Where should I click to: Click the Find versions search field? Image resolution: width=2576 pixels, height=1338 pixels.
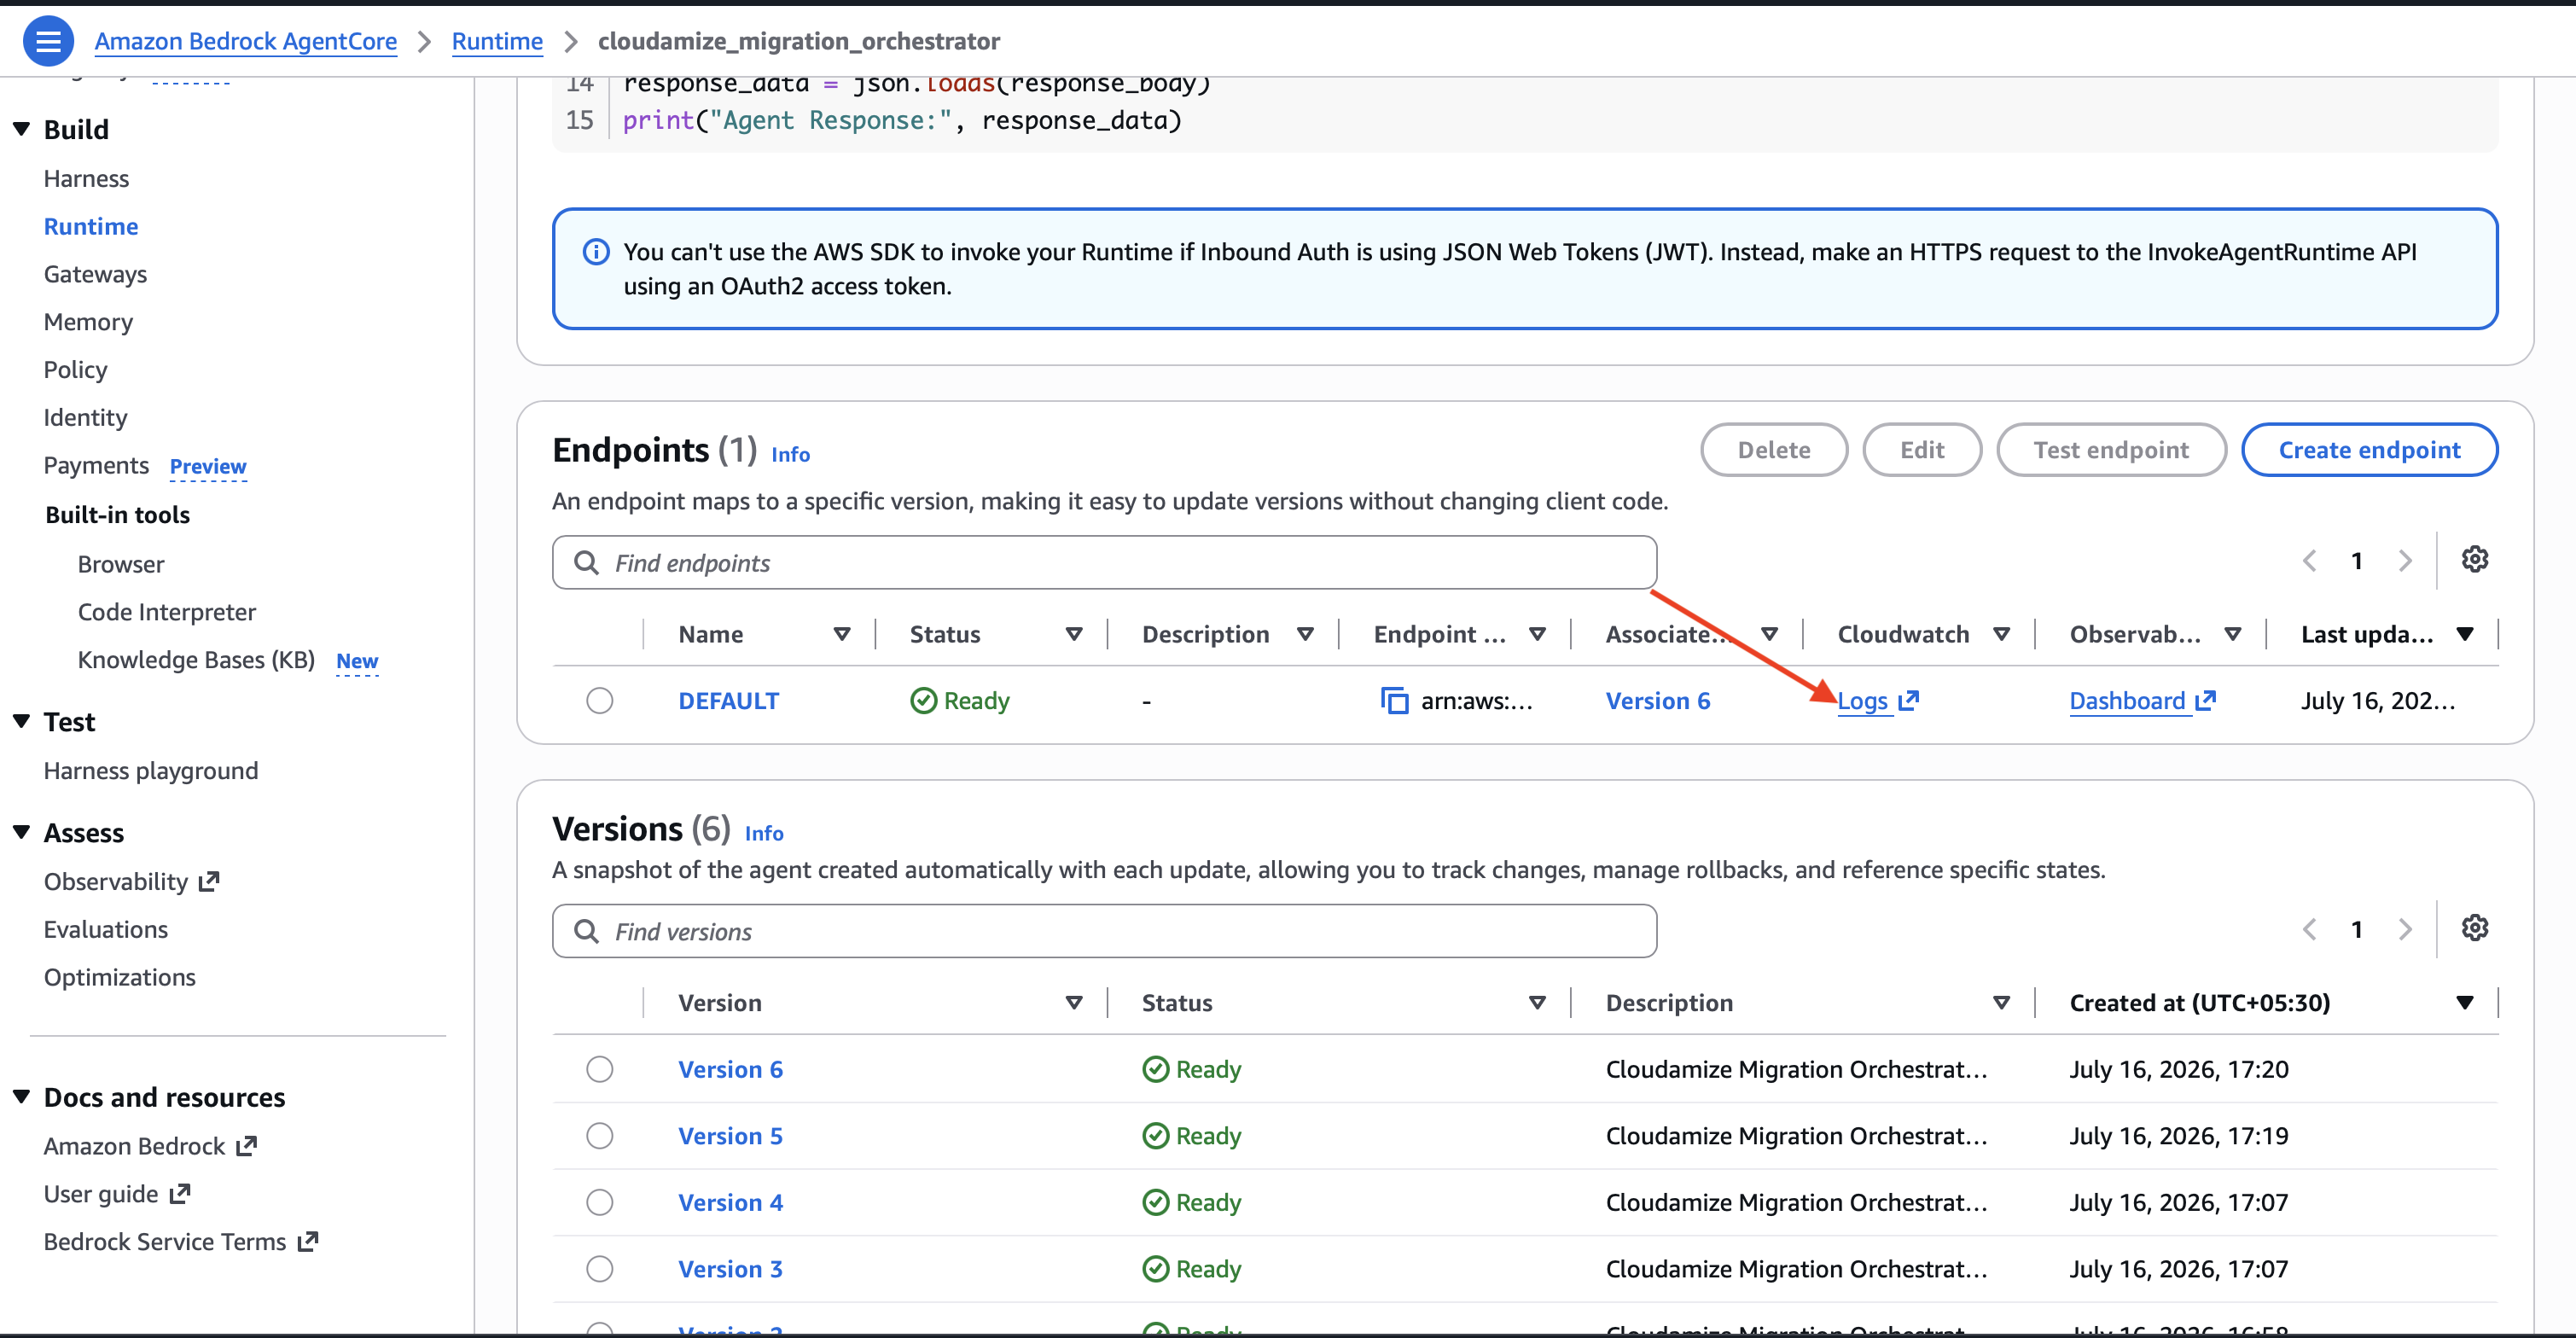[x=1104, y=932]
